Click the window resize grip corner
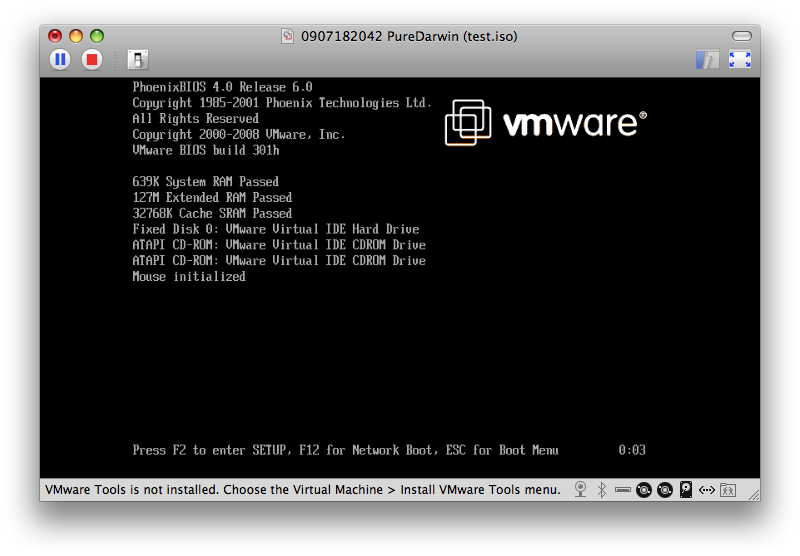The width and height of the screenshot is (800, 556). coord(753,494)
